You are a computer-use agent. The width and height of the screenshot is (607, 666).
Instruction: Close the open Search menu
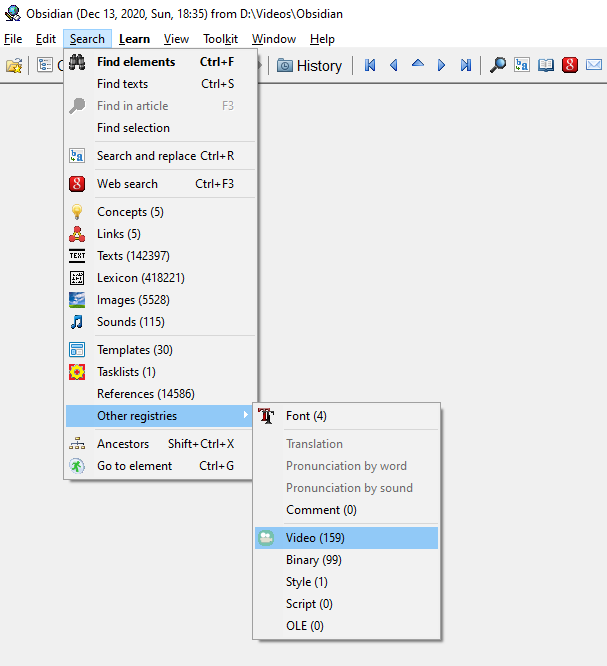tap(87, 39)
